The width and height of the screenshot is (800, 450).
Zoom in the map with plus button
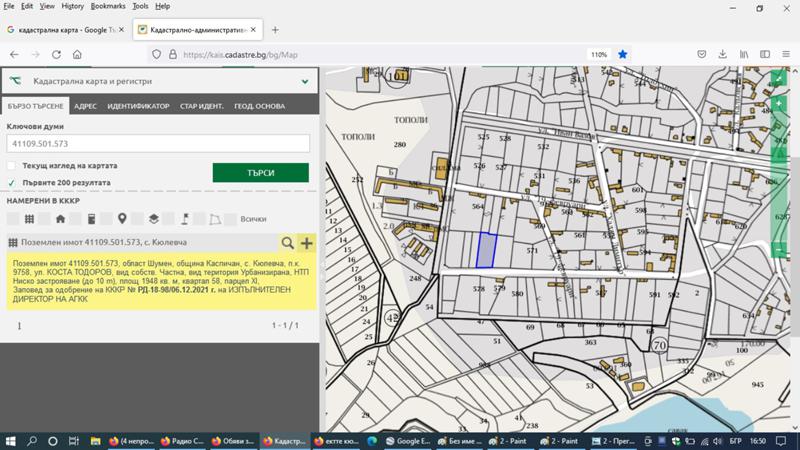(779, 104)
